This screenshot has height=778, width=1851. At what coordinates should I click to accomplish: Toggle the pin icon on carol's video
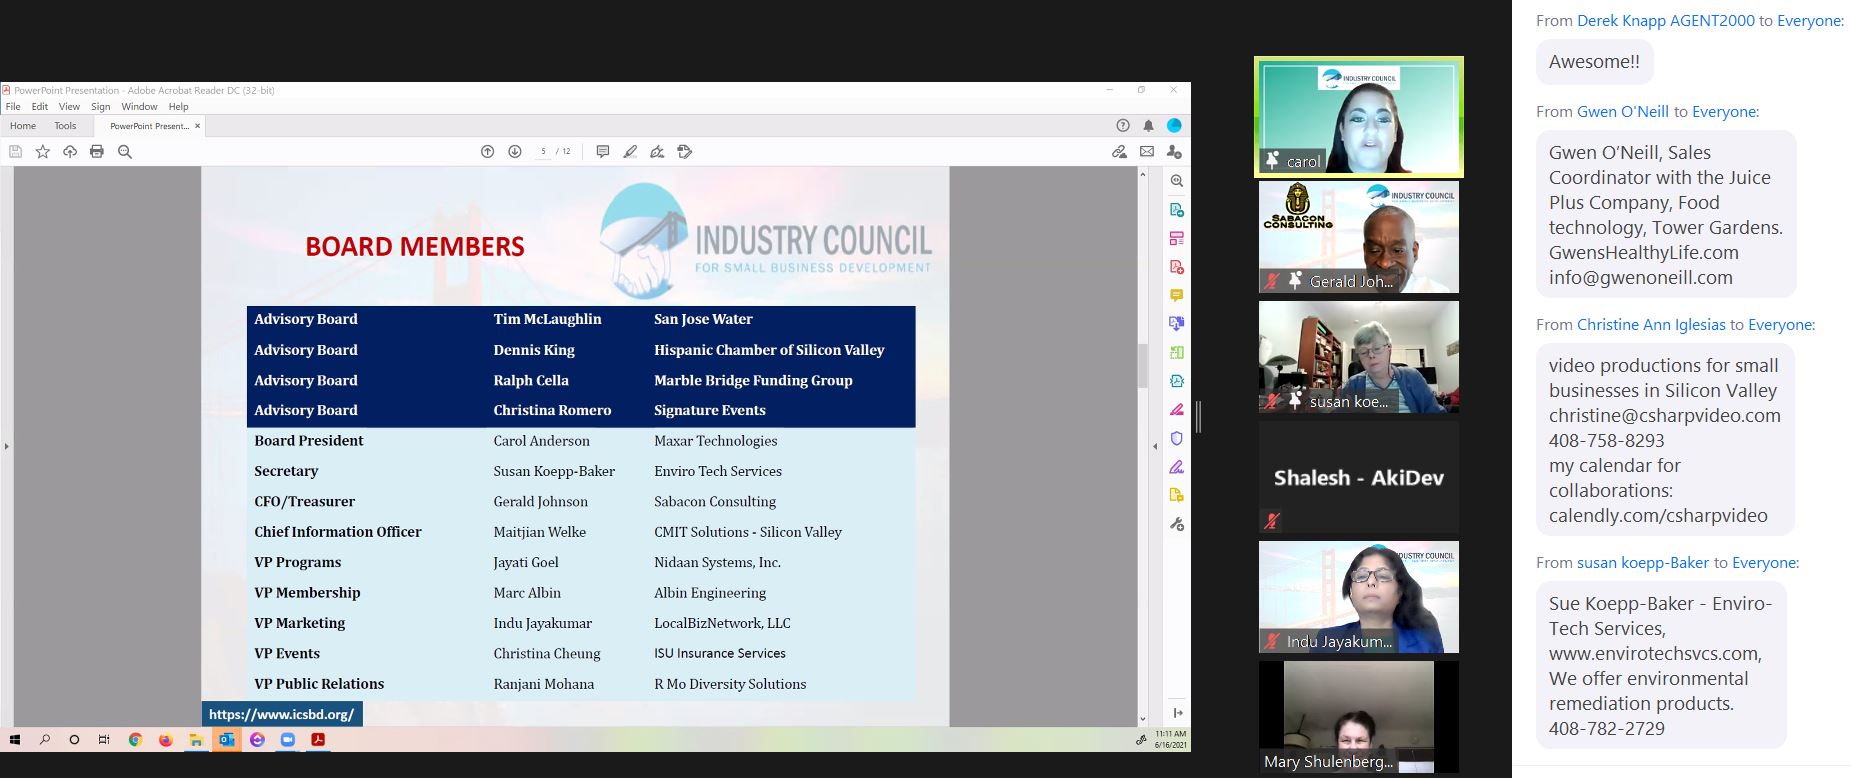[1272, 160]
